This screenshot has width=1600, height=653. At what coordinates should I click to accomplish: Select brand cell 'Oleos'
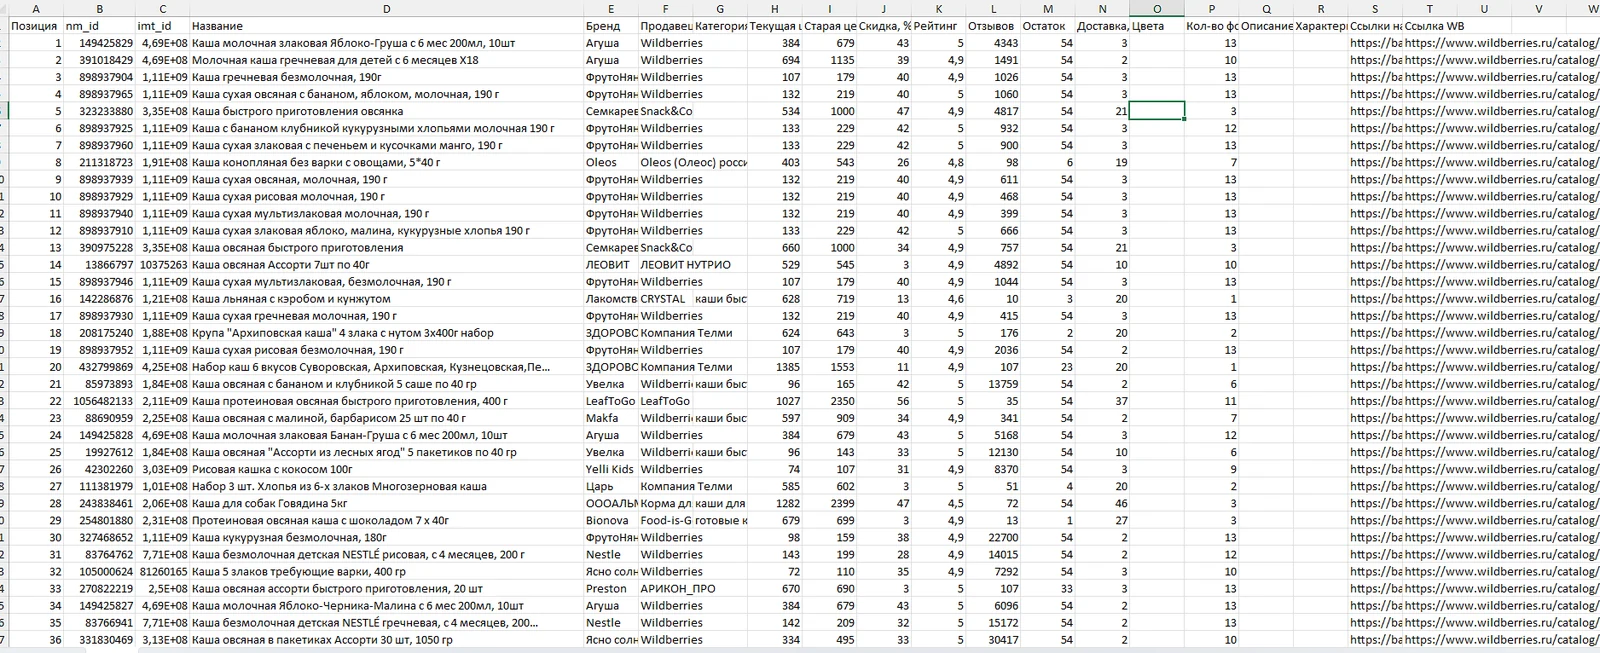611,162
